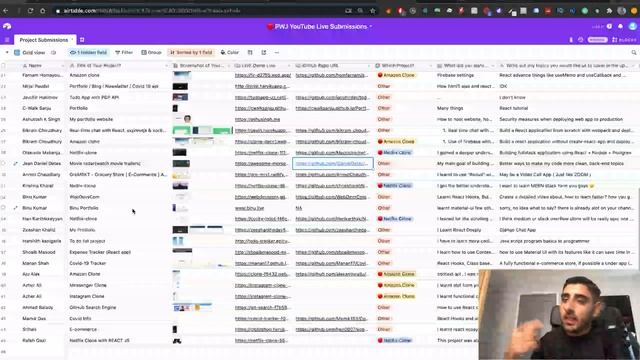This screenshot has height=360, width=640.
Task: Click the Grid view icon
Action: coord(17,52)
